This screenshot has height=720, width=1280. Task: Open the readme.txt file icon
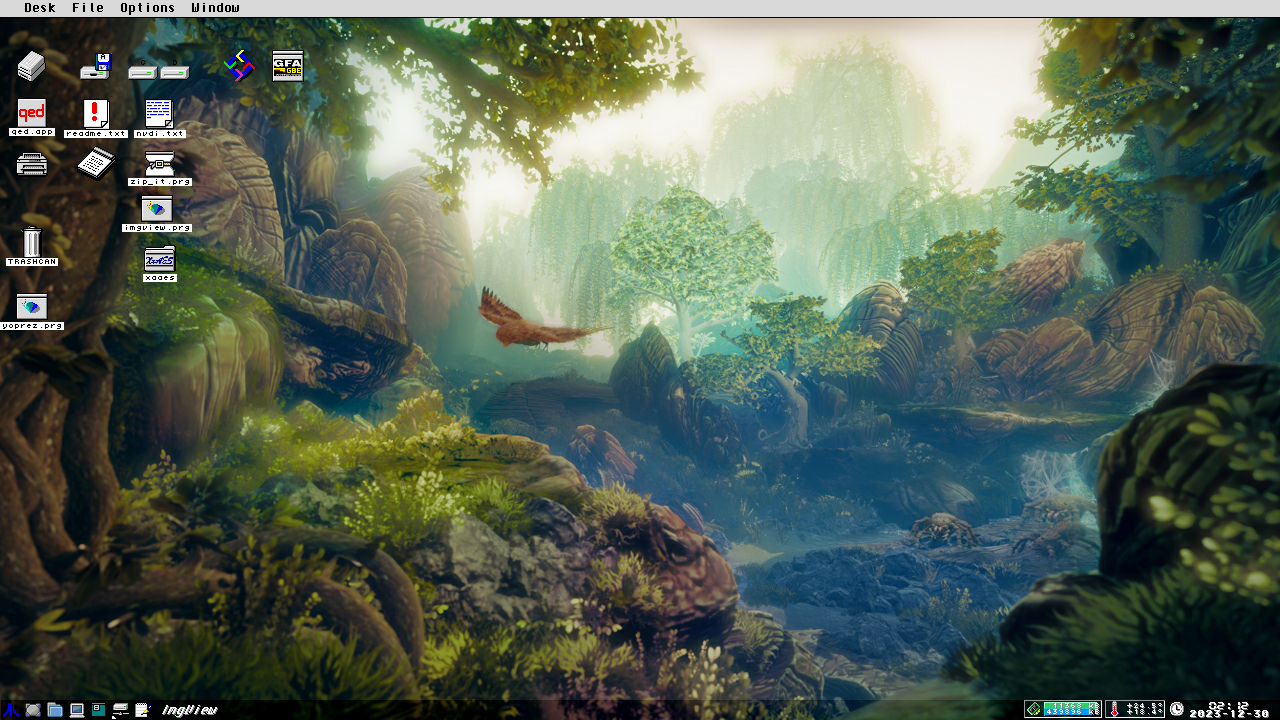[96, 118]
